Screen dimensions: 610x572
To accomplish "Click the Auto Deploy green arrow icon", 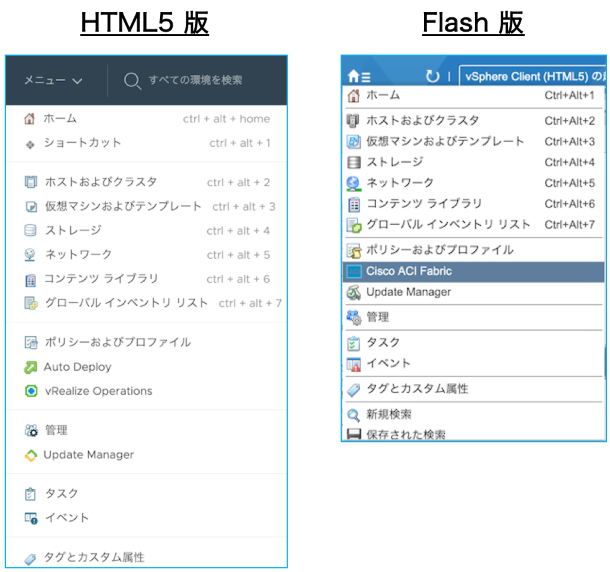I will coord(30,367).
